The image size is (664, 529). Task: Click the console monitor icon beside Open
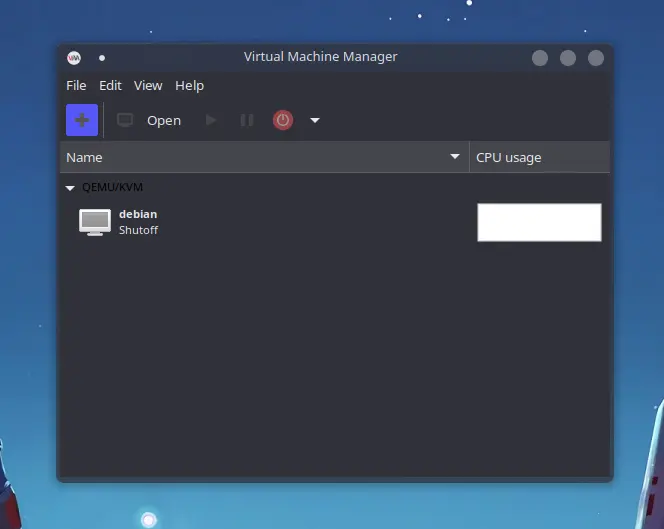(125, 120)
